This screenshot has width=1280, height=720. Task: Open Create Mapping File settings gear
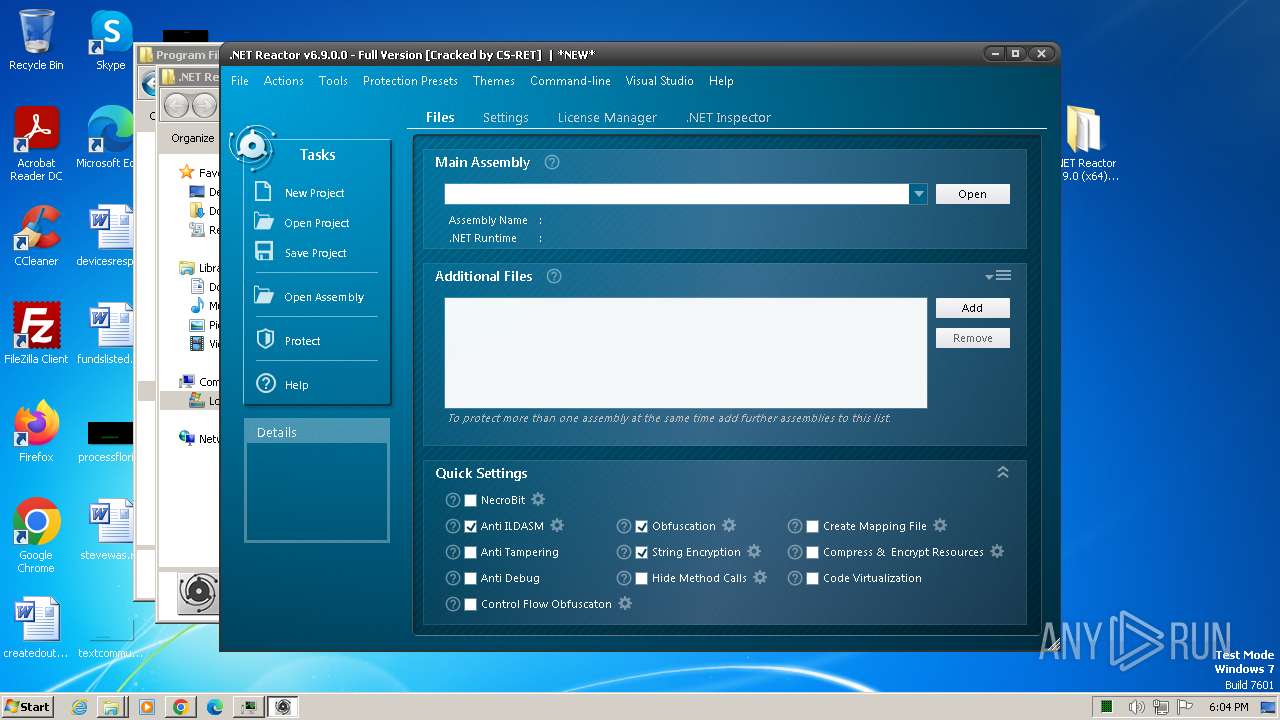[940, 525]
